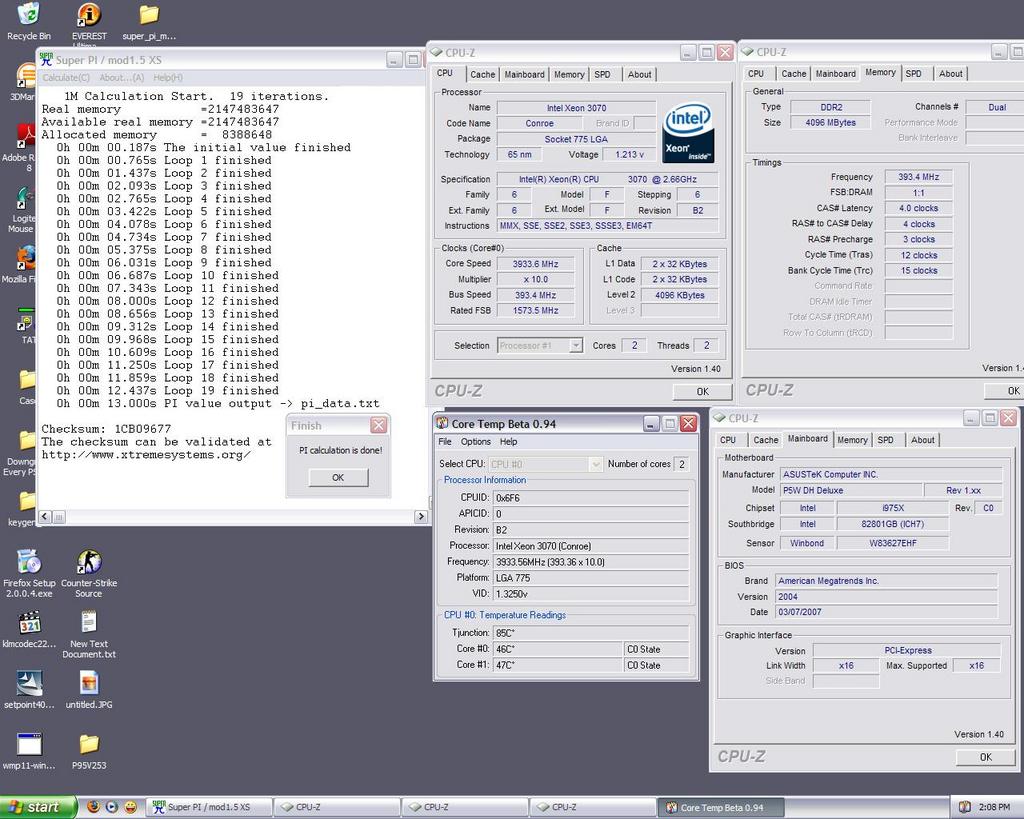Switch to Cache tab in CPU-Z CPU window
Viewport: 1024px width, 819px height.
coord(483,74)
